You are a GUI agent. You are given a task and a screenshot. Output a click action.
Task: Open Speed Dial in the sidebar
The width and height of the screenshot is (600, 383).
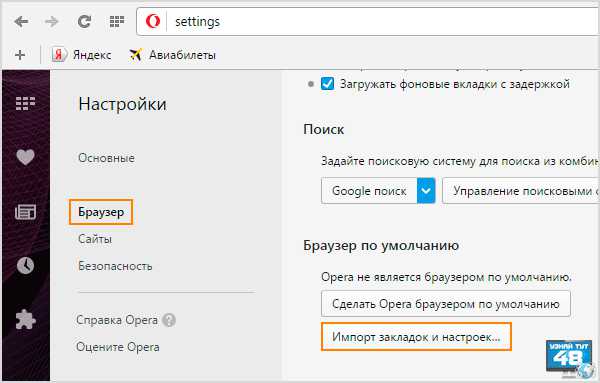pos(25,103)
